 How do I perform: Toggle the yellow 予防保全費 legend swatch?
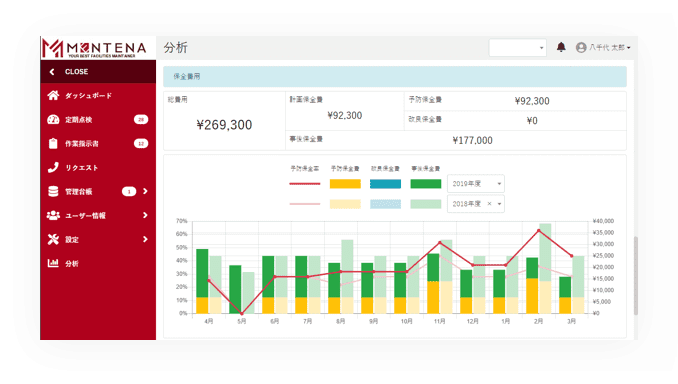[345, 184]
